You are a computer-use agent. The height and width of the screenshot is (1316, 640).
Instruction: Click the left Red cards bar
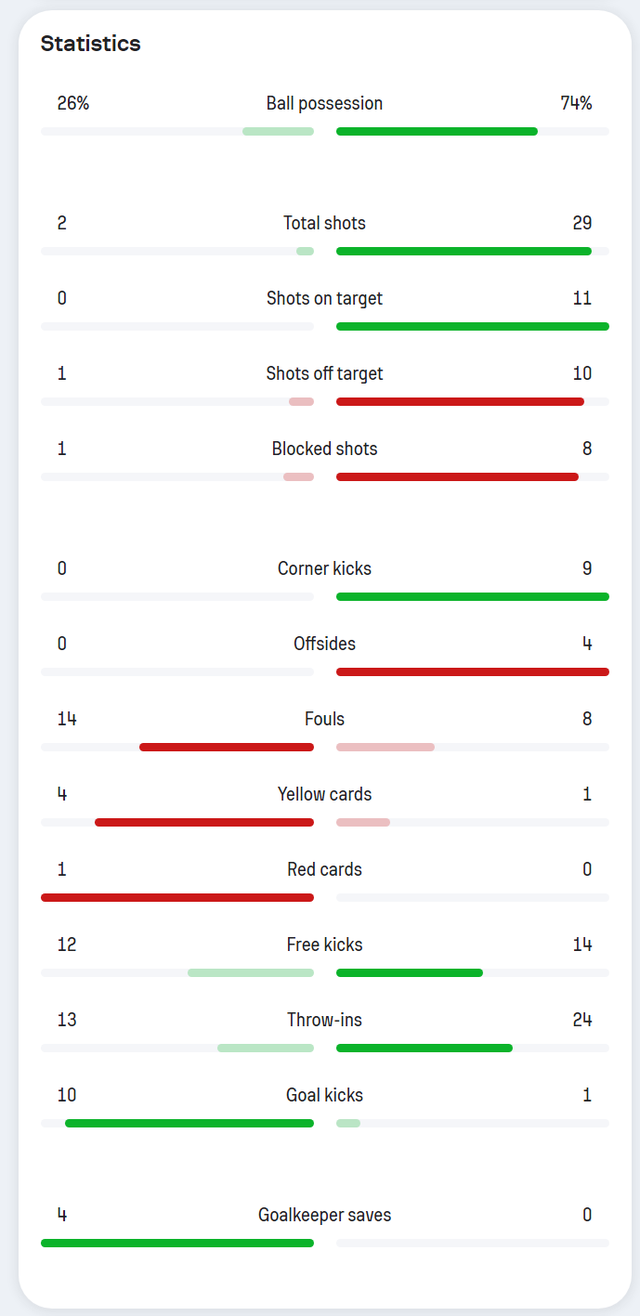tap(177, 897)
